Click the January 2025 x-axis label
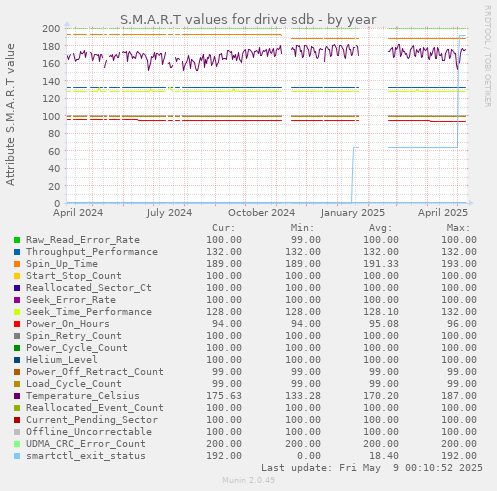497x491 pixels. pyautogui.click(x=353, y=213)
